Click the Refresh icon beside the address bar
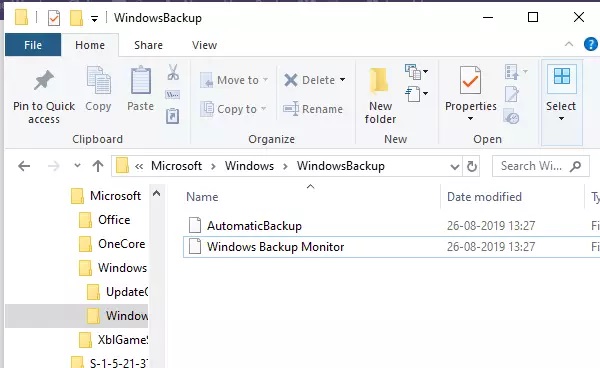The width and height of the screenshot is (600, 368). [x=472, y=166]
